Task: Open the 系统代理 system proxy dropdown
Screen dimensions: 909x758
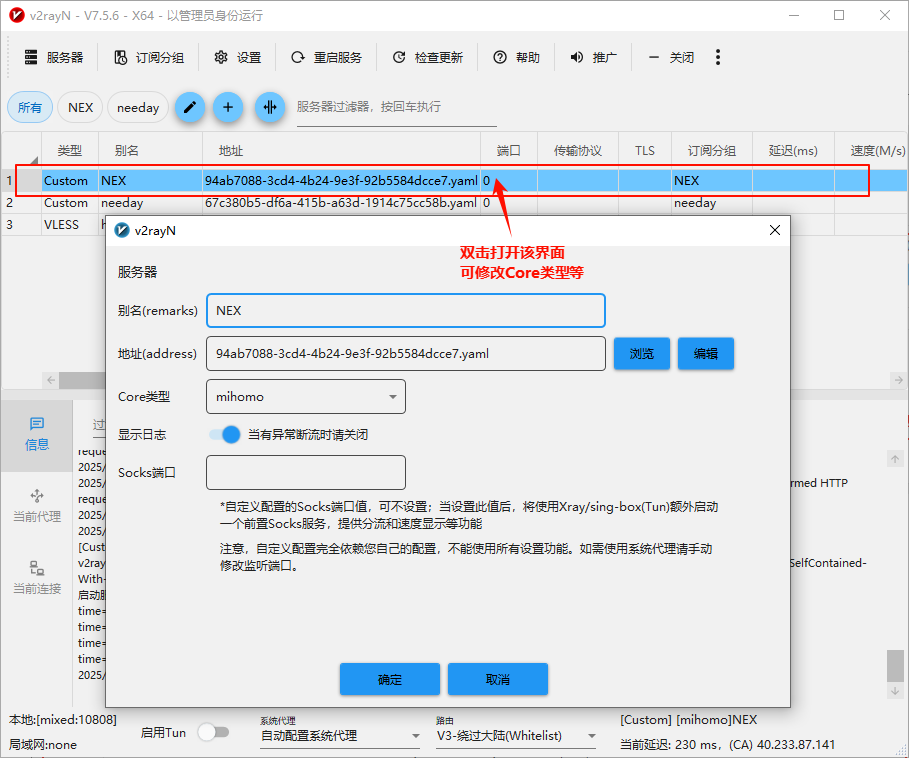Action: [340, 736]
